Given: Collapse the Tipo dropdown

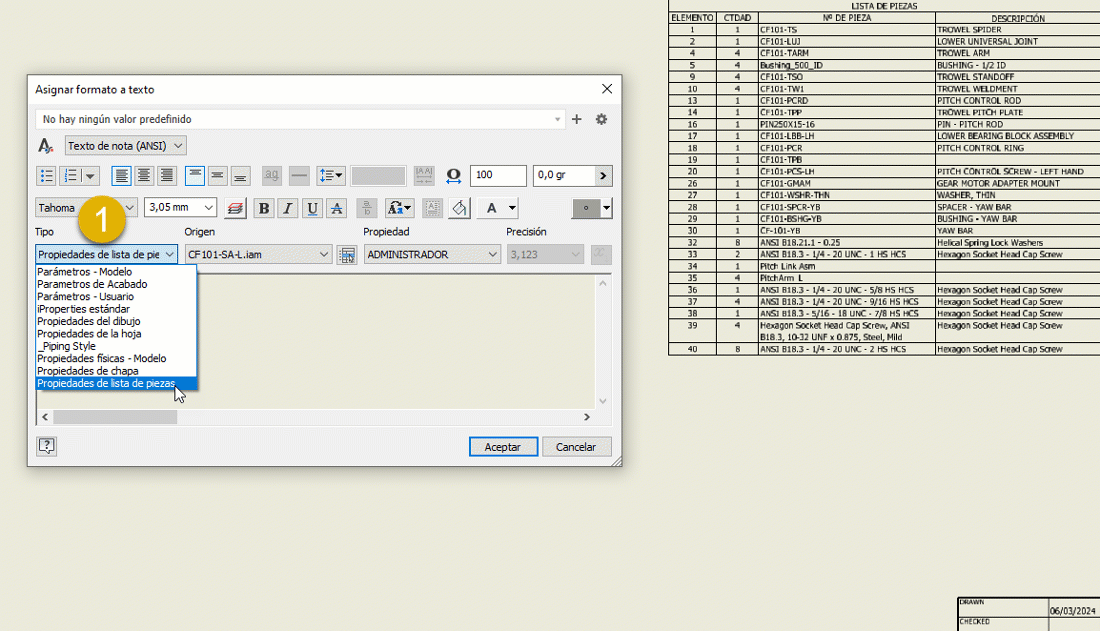Looking at the screenshot, I should pyautogui.click(x=169, y=254).
